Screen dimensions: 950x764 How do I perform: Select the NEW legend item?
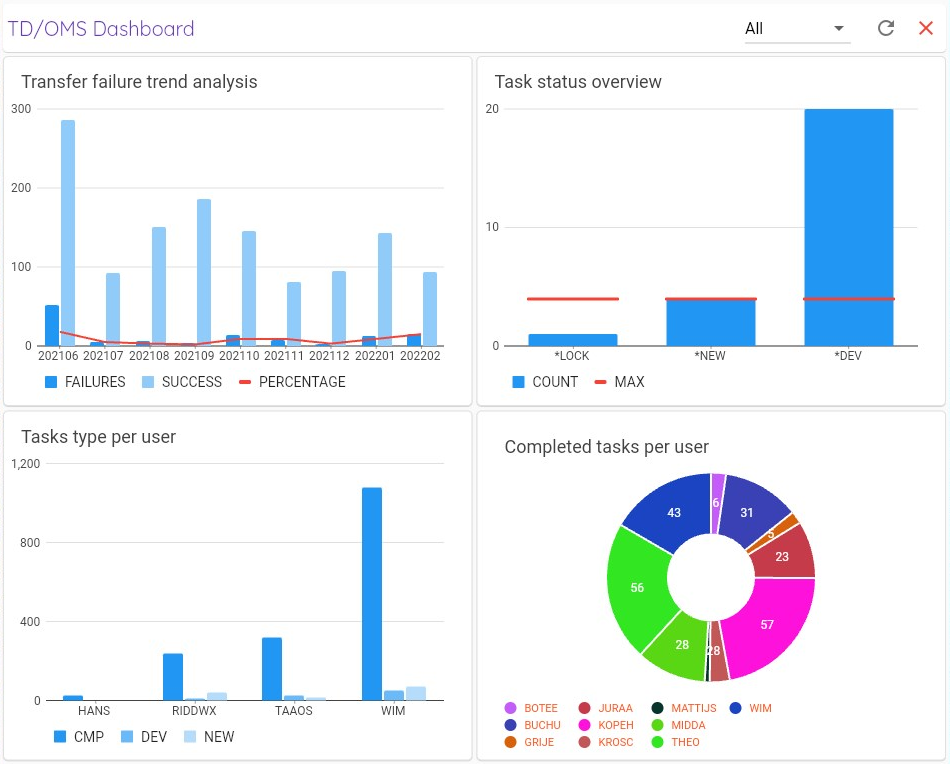click(x=209, y=737)
